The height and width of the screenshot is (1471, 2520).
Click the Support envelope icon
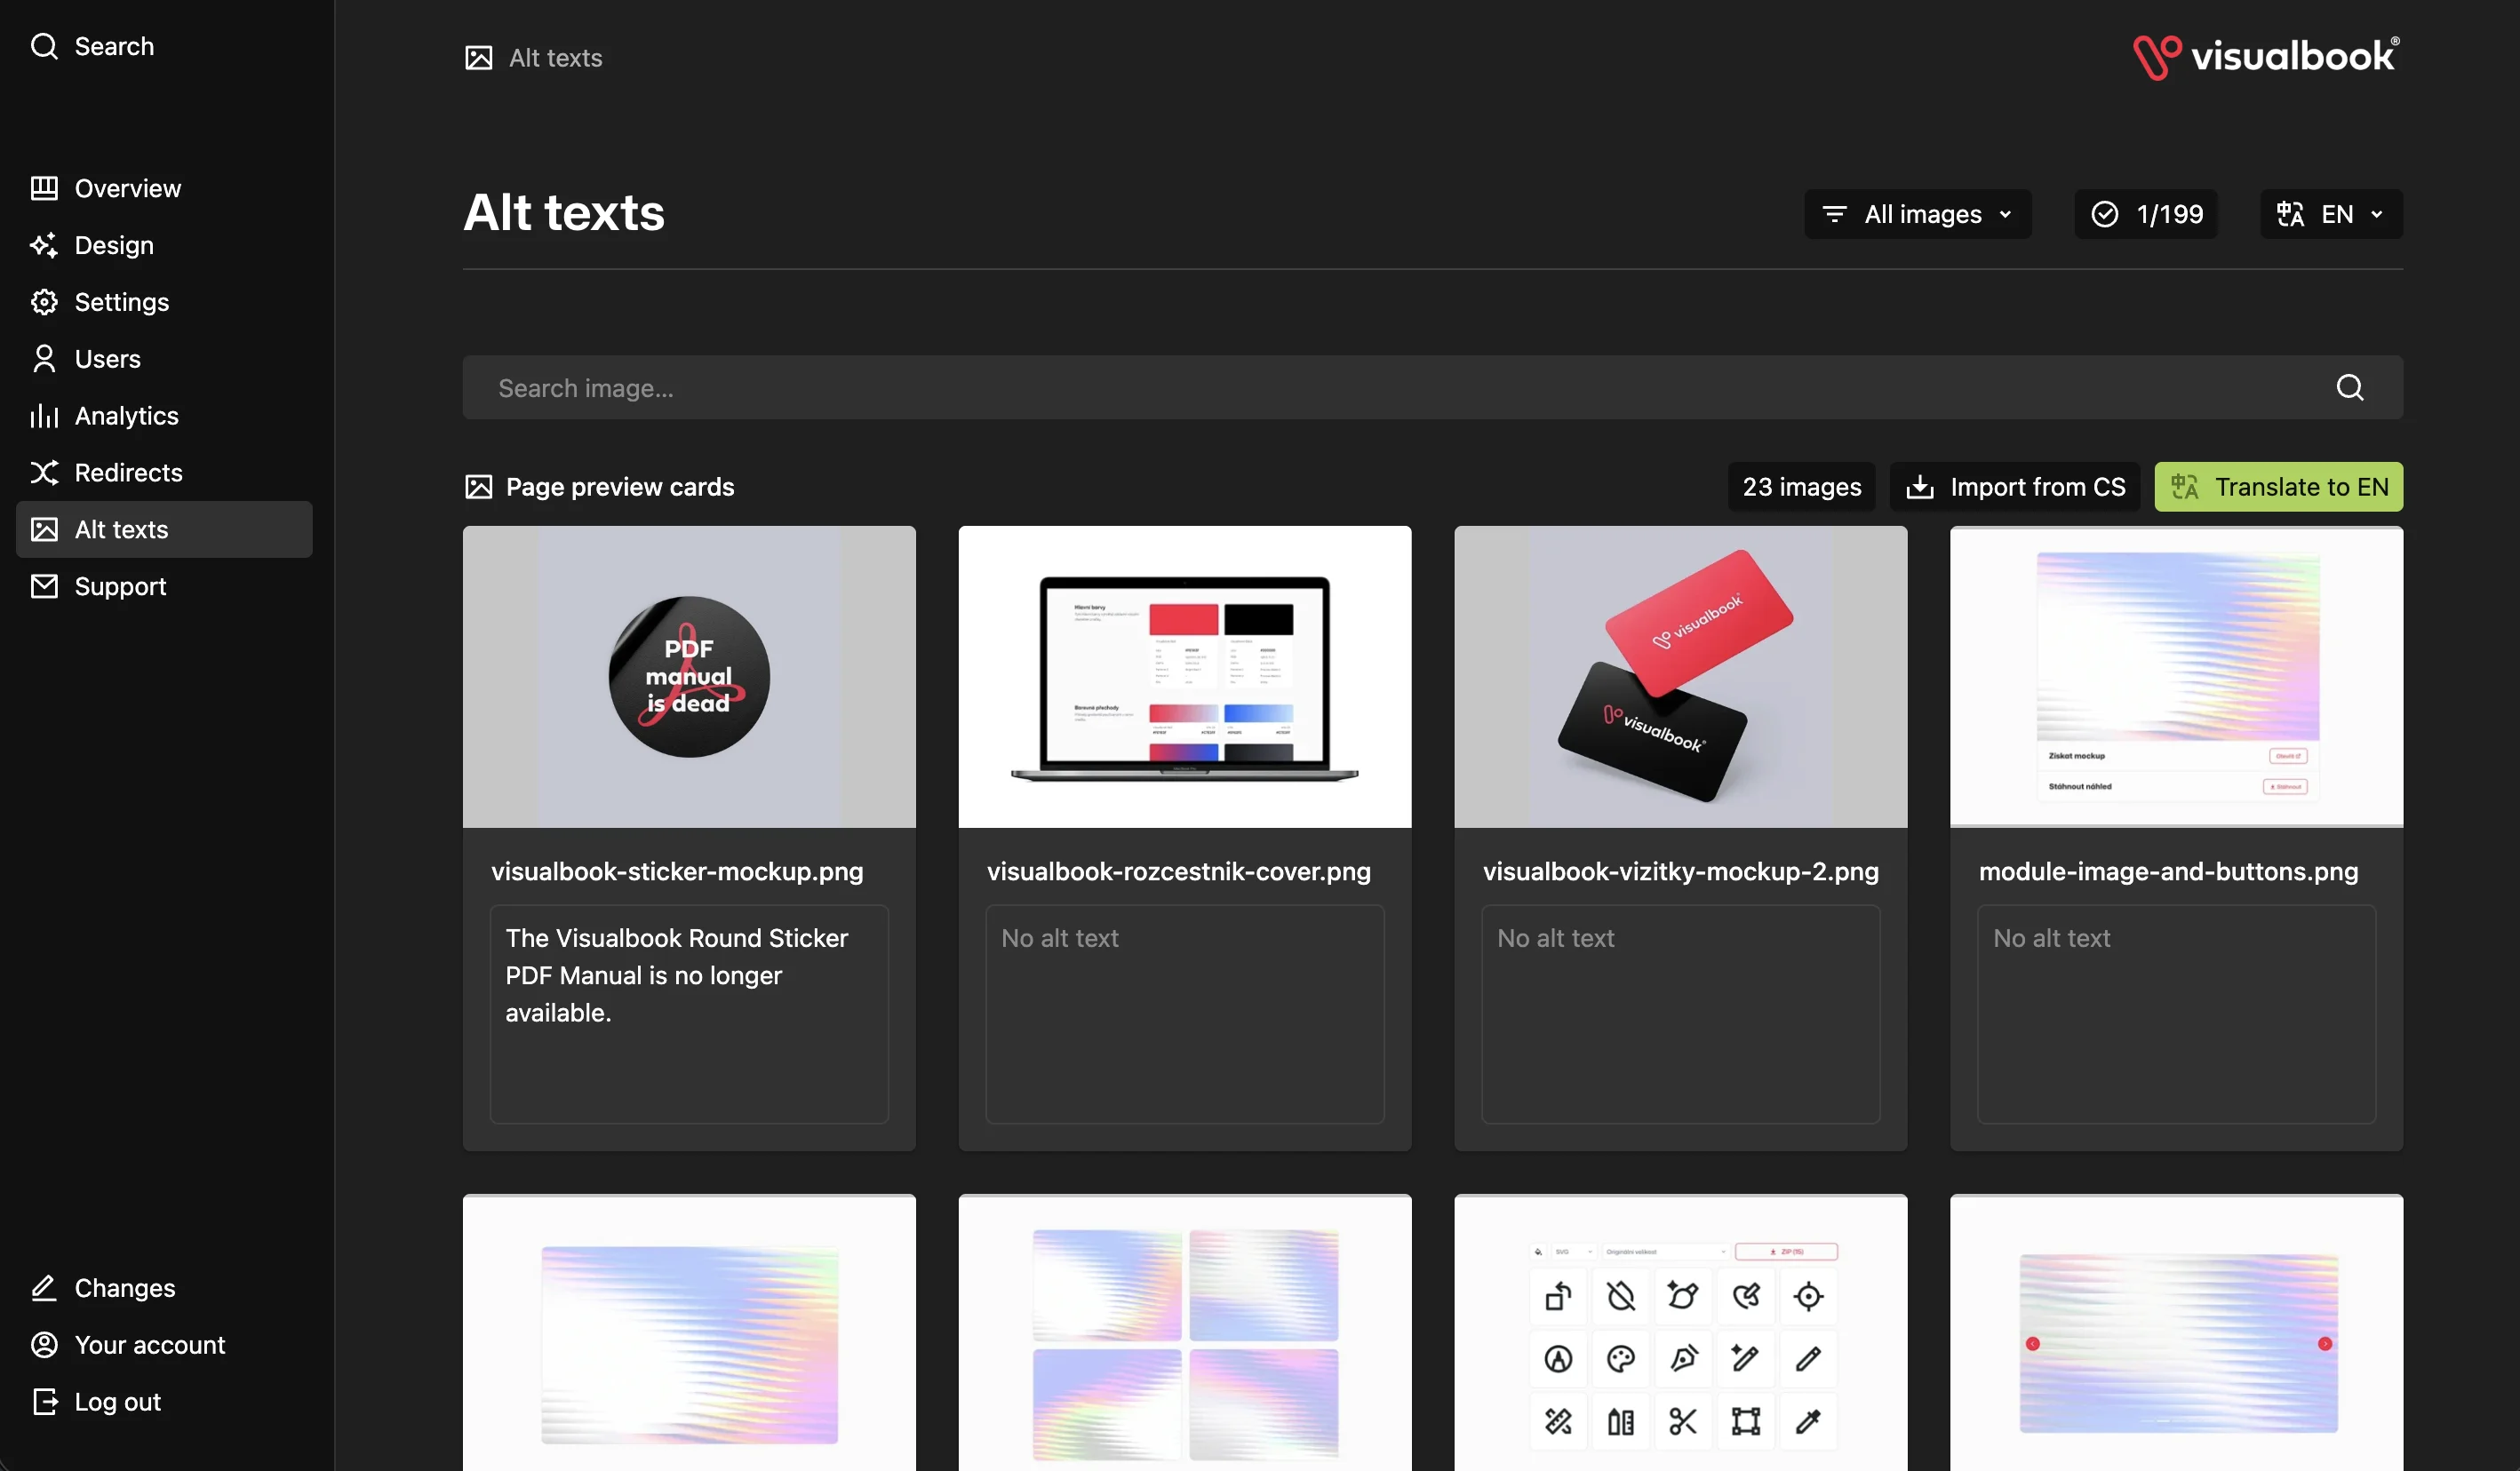pyautogui.click(x=44, y=586)
